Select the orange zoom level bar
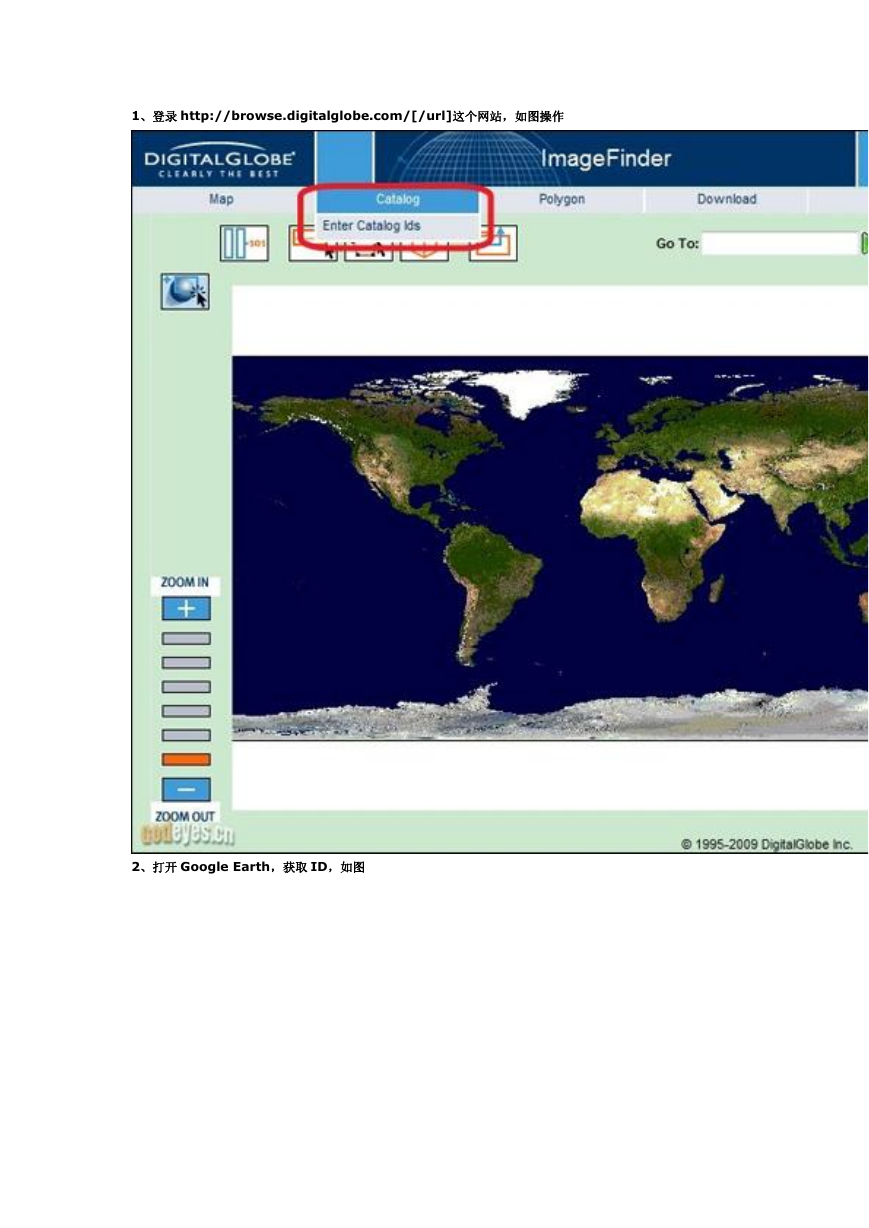The image size is (869, 1228). point(186,759)
